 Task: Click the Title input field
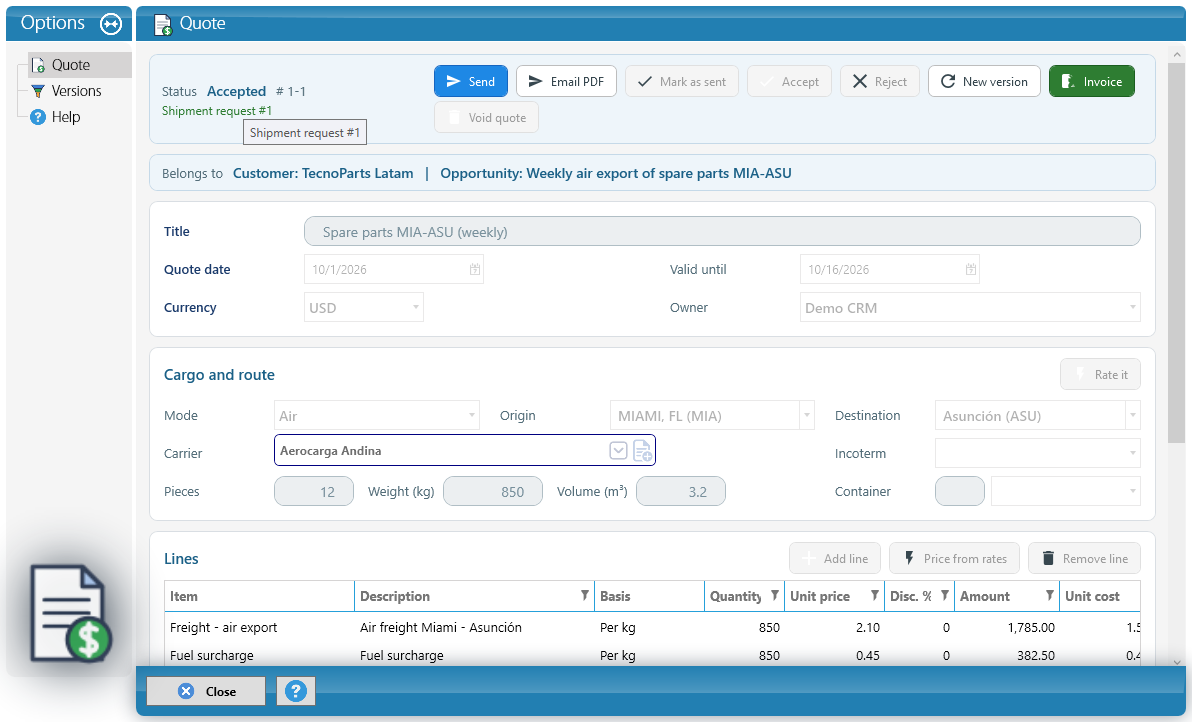click(722, 231)
